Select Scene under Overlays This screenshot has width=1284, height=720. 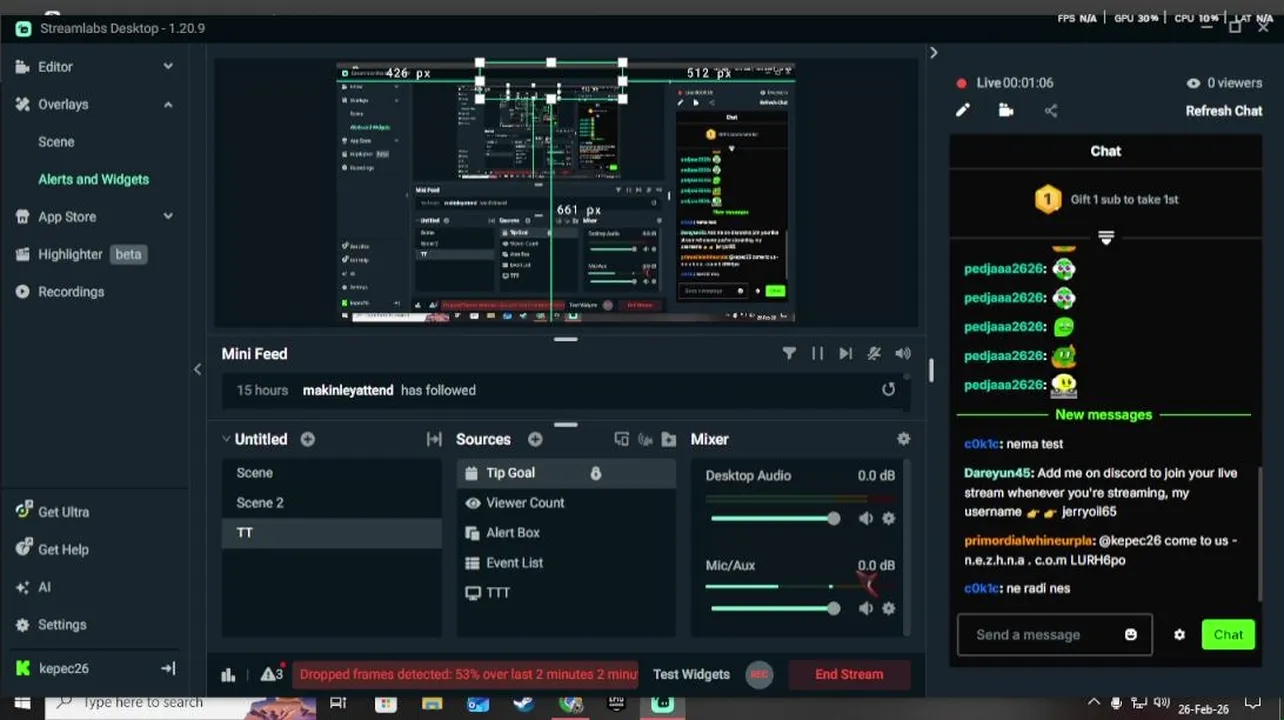pyautogui.click(x=56, y=142)
